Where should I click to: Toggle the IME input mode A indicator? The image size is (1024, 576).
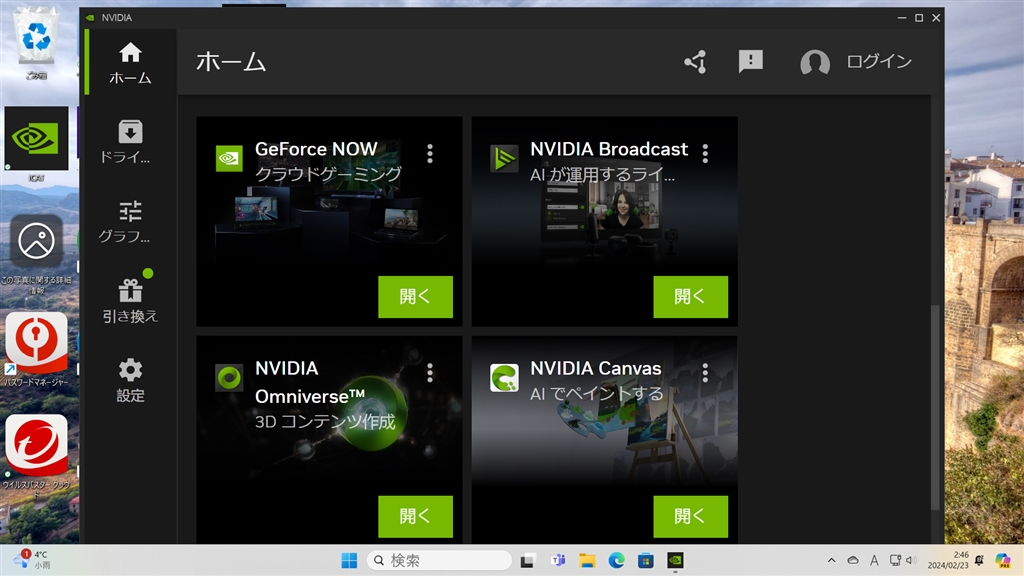(x=874, y=560)
